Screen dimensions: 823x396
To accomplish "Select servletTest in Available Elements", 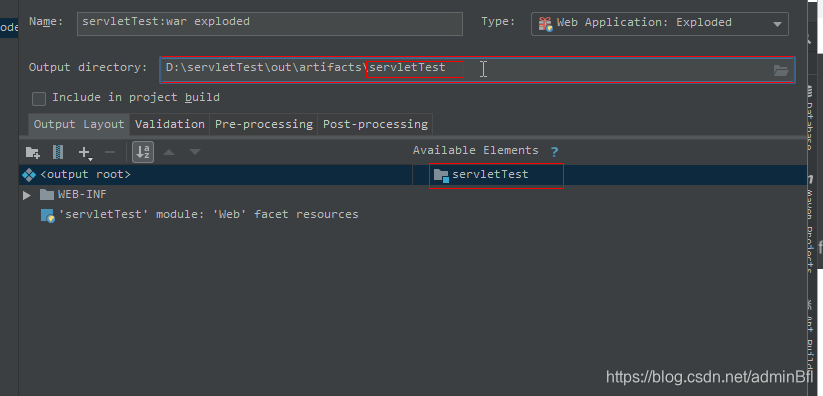I will [x=489, y=175].
